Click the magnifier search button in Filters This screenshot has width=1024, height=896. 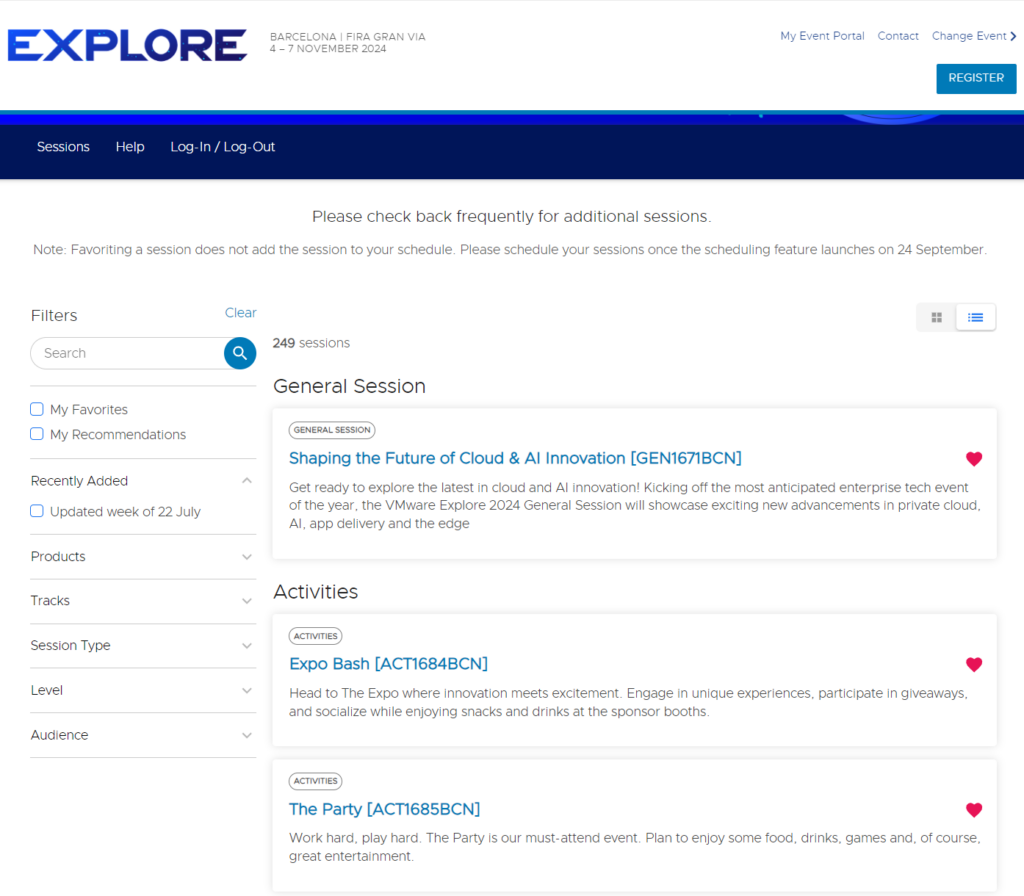click(240, 353)
